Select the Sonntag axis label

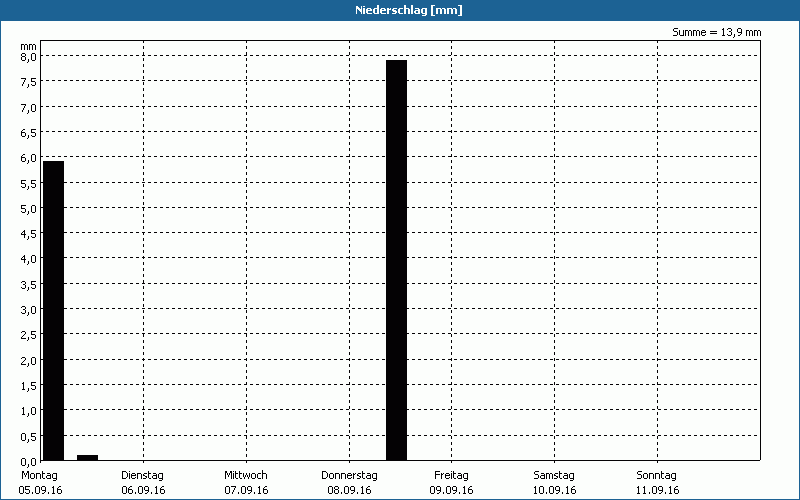[x=657, y=476]
